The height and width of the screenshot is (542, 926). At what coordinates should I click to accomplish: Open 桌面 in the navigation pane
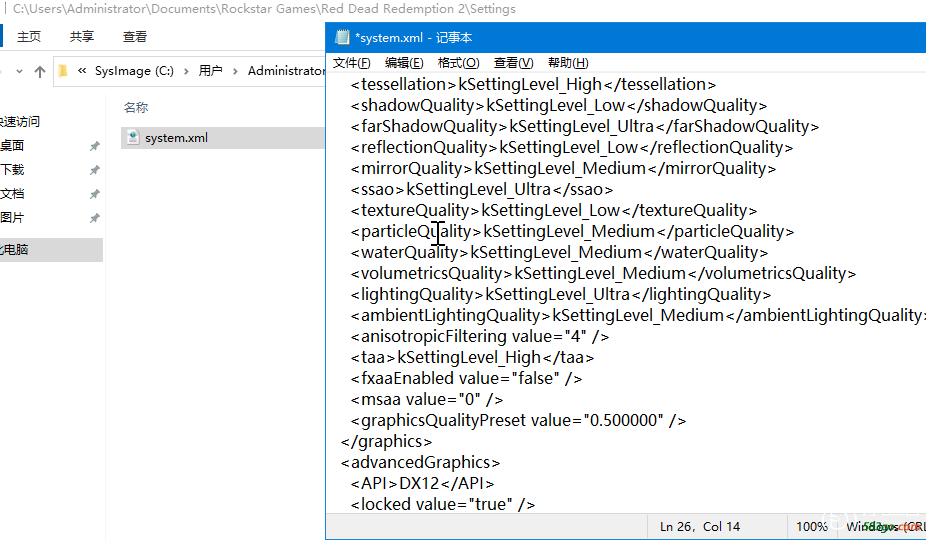(12, 145)
